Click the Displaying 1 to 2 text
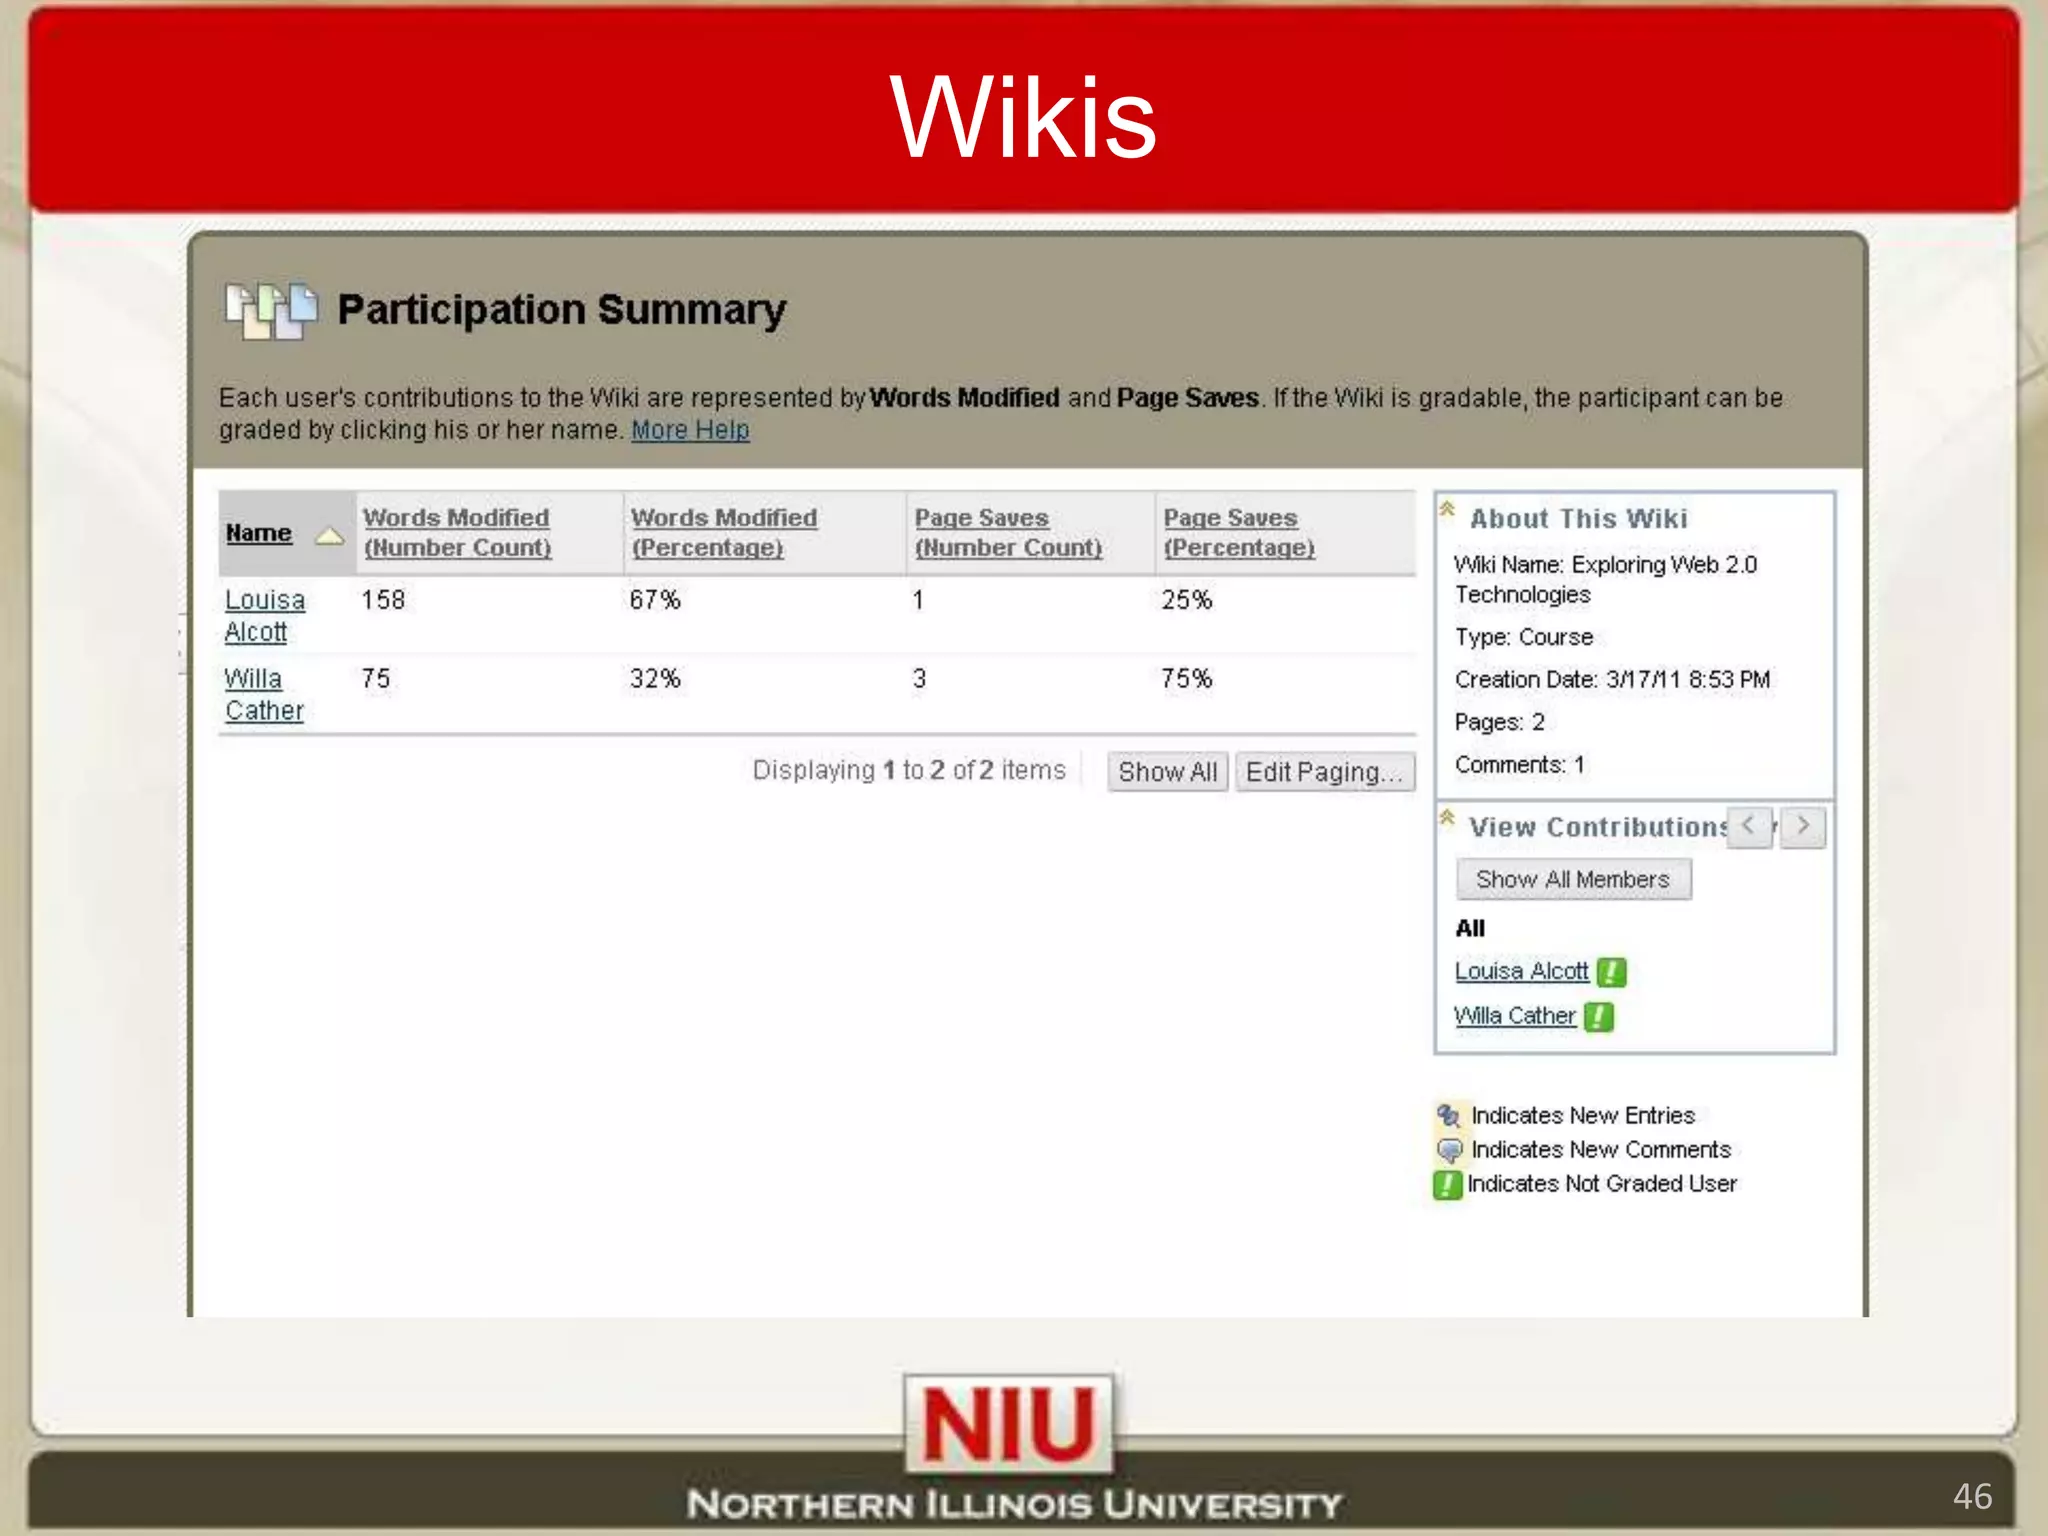2048x1536 pixels. click(x=909, y=770)
